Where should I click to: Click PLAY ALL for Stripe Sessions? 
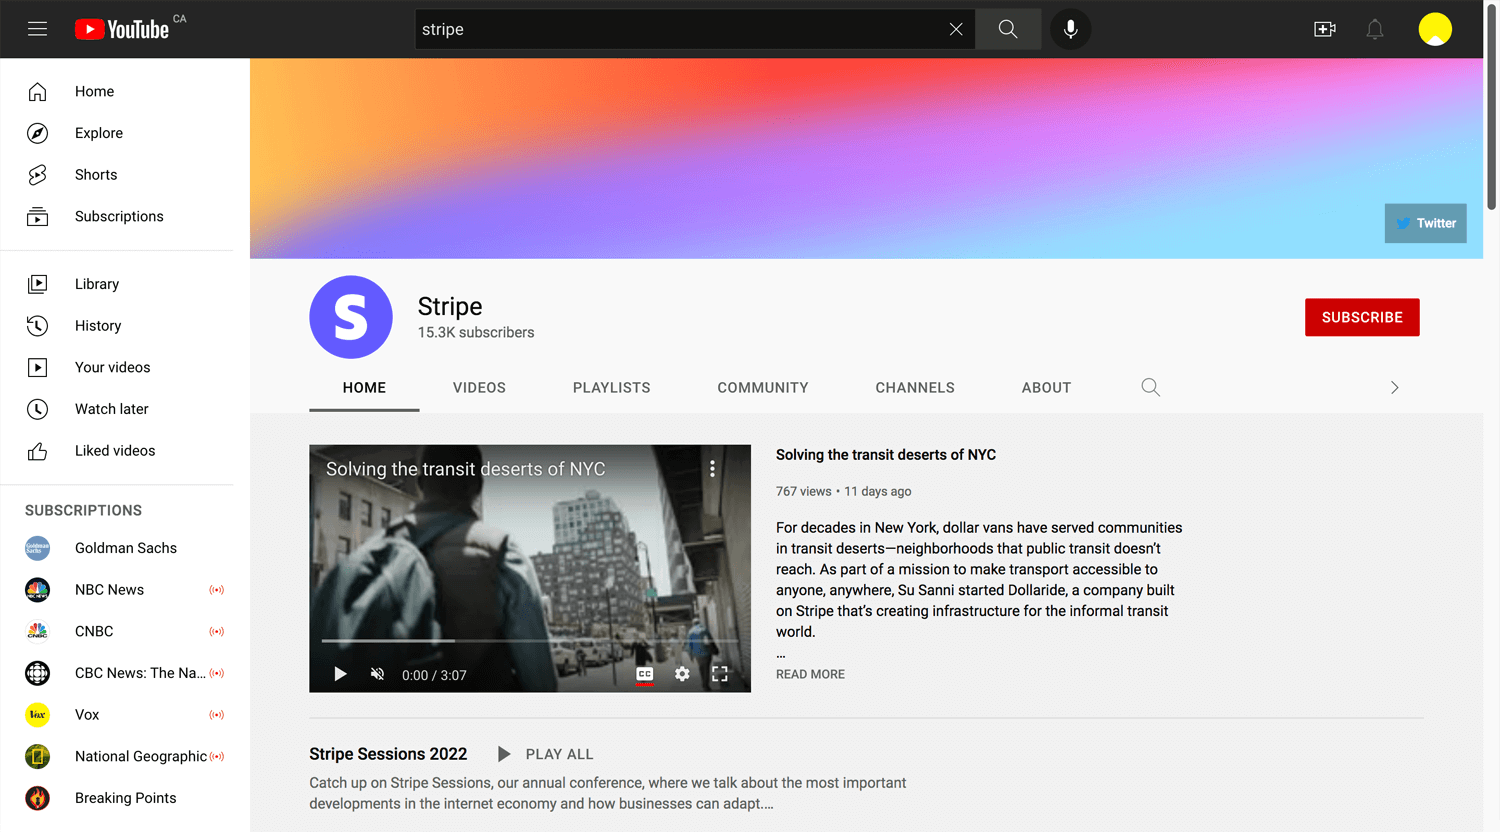pyautogui.click(x=546, y=754)
